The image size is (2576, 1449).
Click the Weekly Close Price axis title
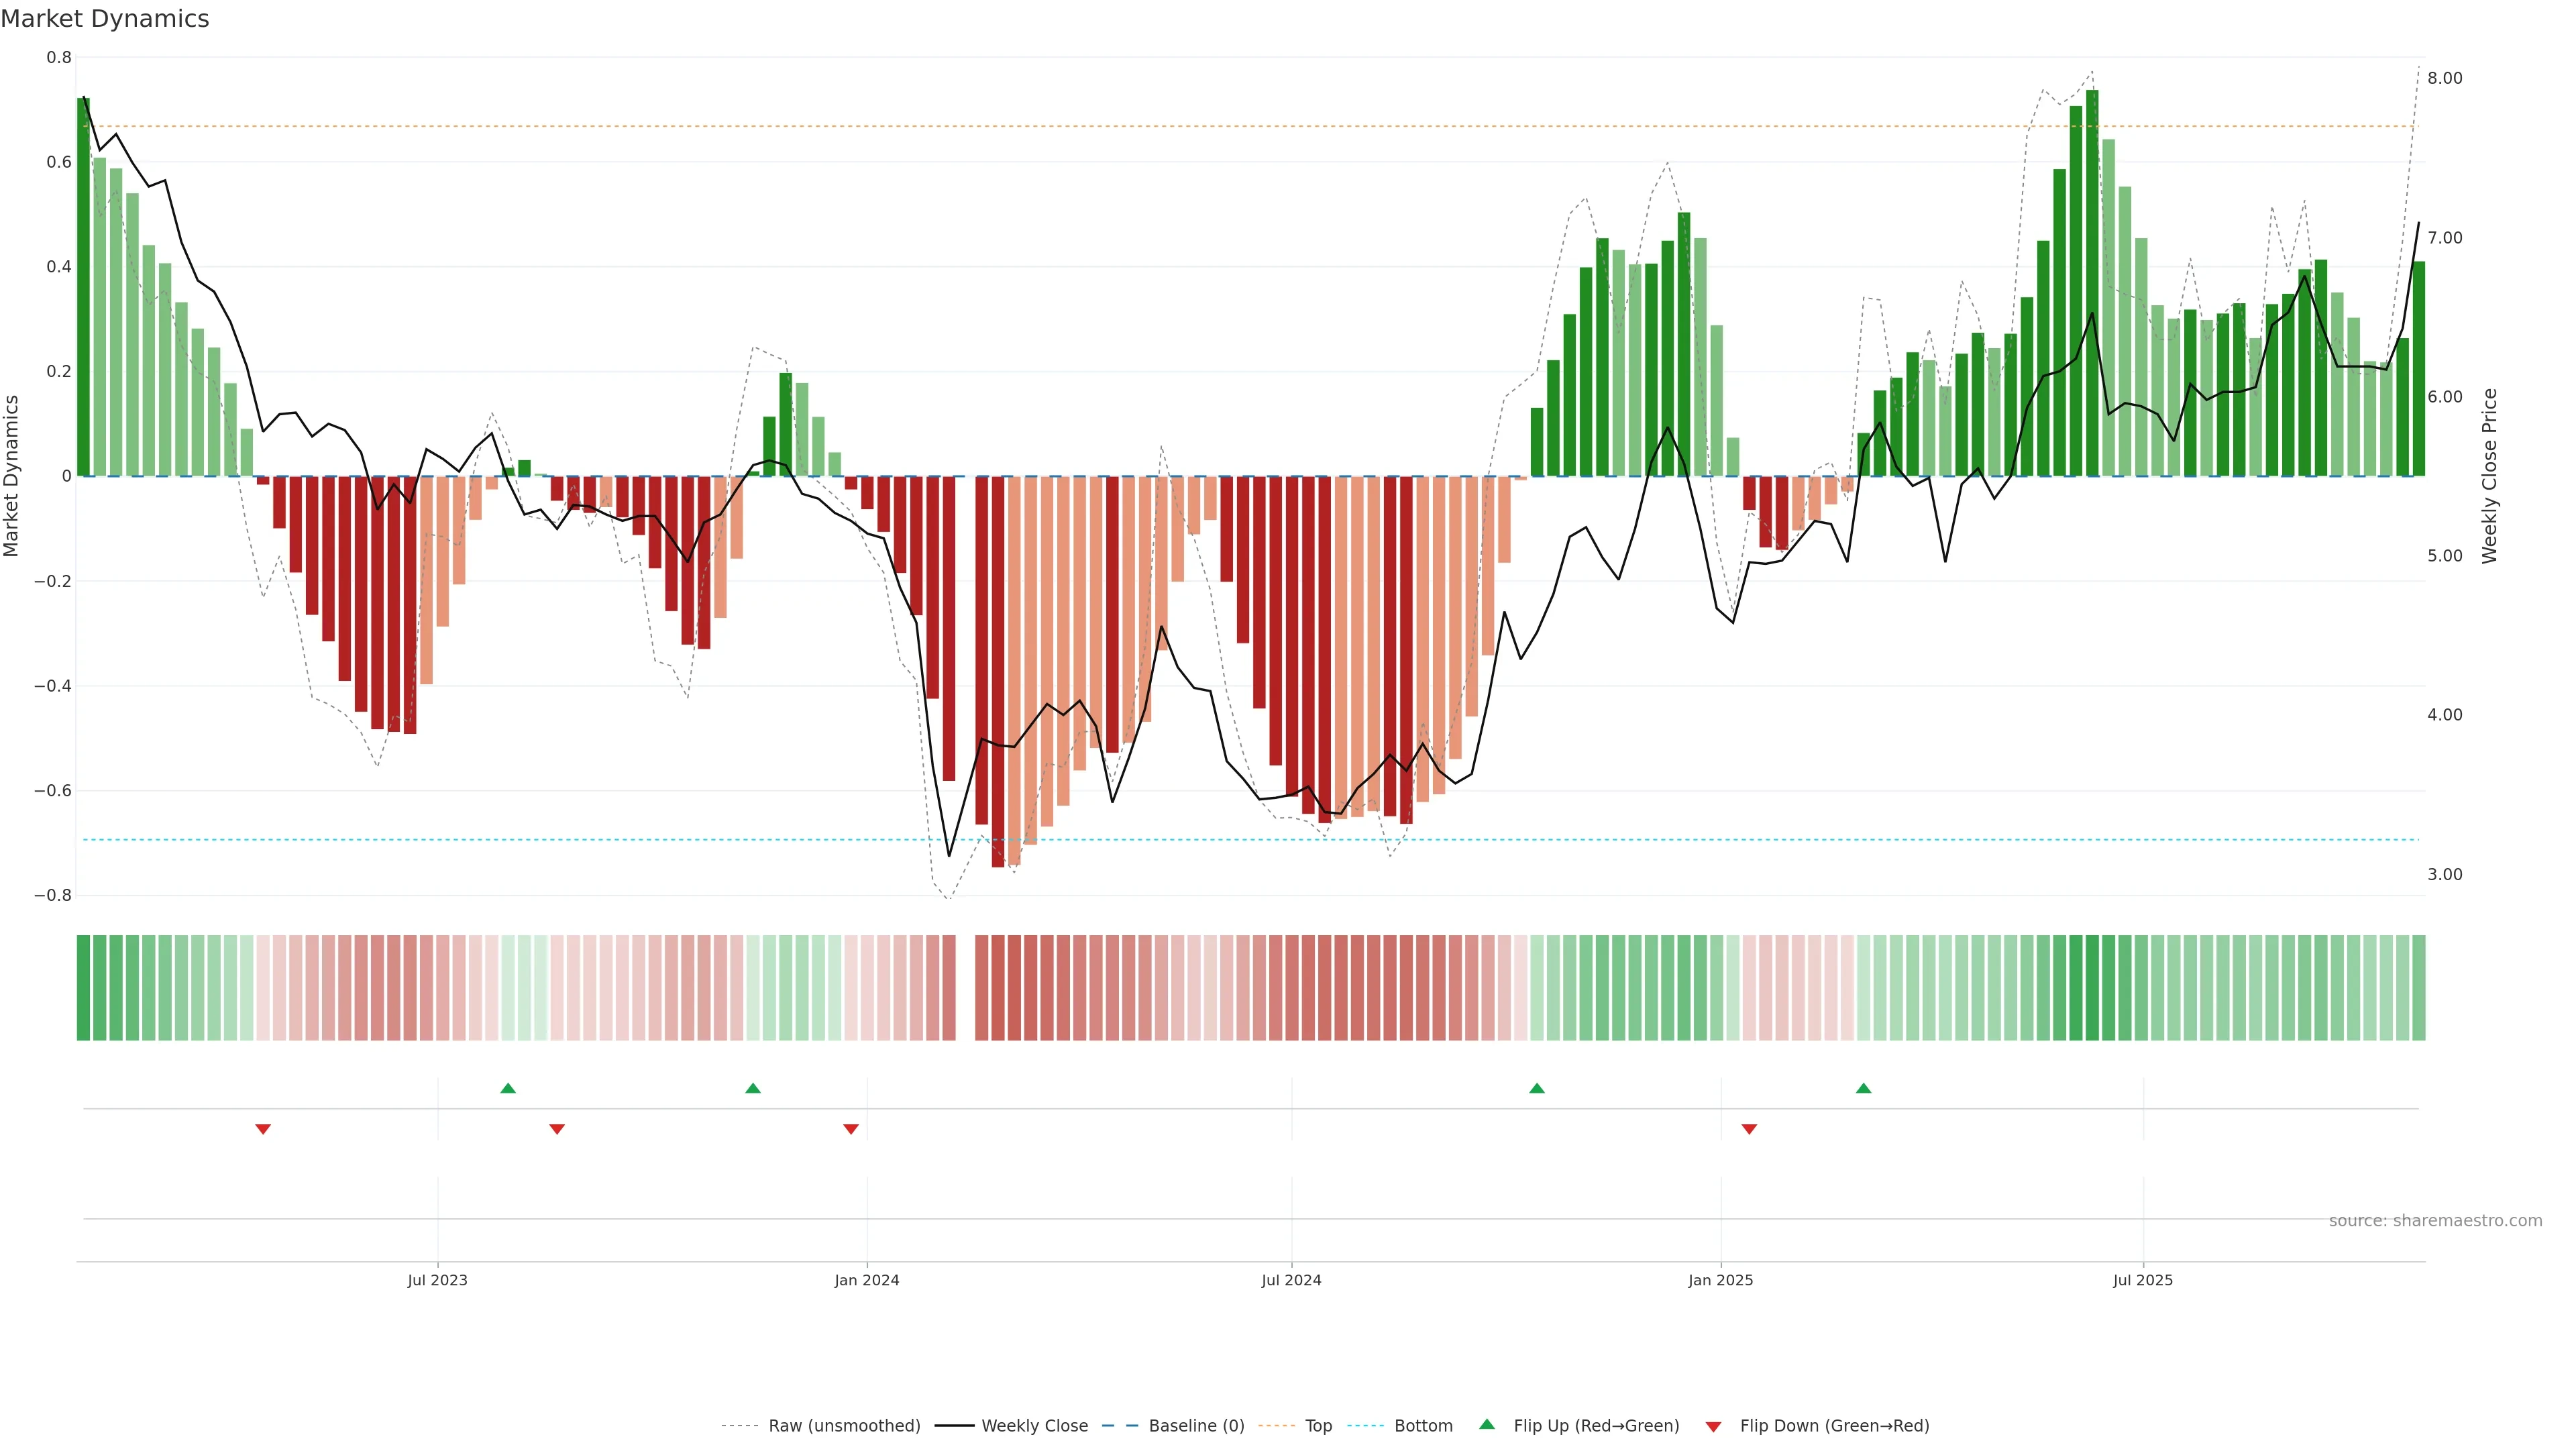[x=2489, y=476]
